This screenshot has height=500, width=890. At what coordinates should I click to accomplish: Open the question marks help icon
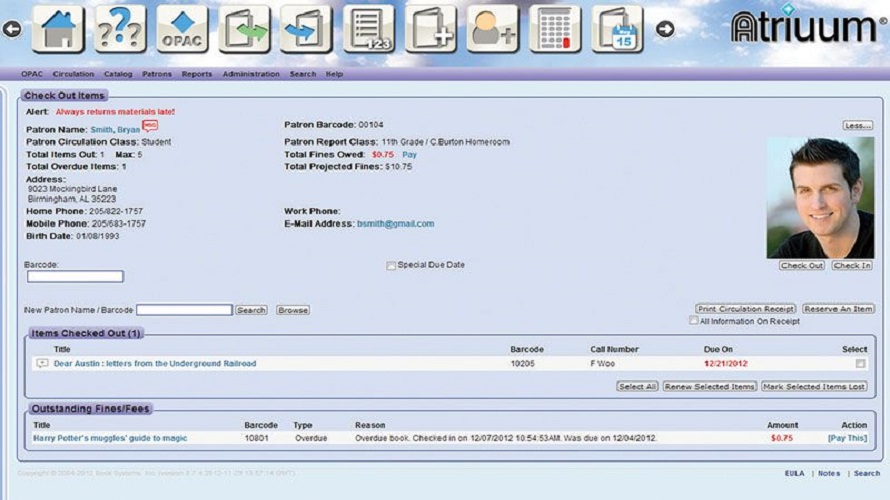(x=120, y=29)
